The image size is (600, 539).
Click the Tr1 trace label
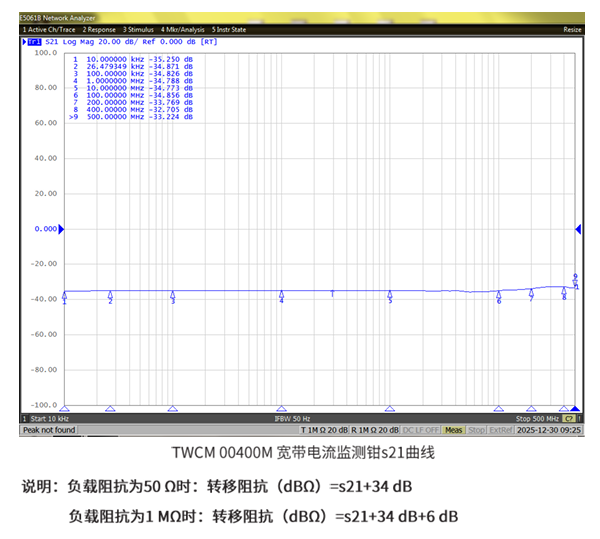click(35, 42)
